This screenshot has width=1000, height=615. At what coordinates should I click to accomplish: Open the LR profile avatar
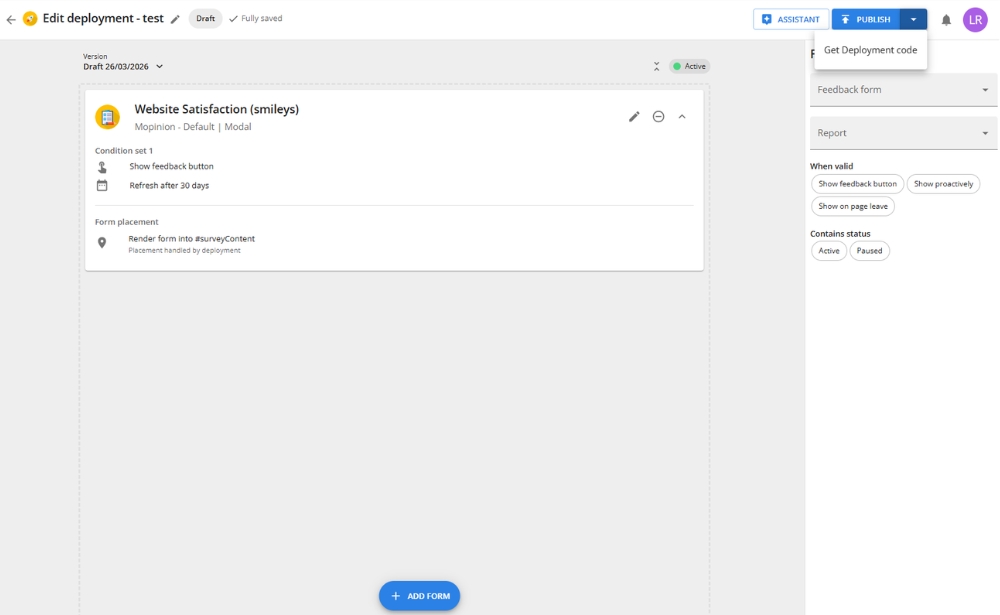point(975,18)
